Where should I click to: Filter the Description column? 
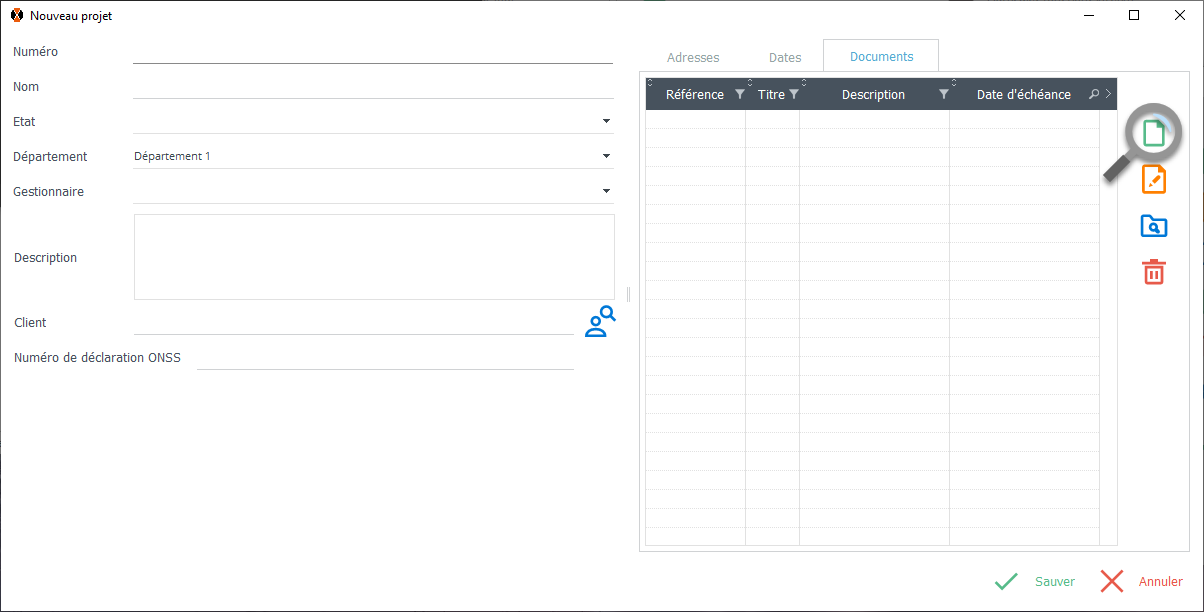click(944, 95)
